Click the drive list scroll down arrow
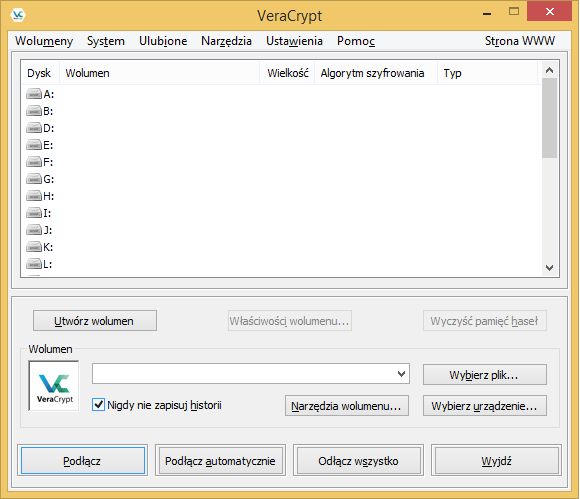This screenshot has height=499, width=580. pyautogui.click(x=550, y=267)
